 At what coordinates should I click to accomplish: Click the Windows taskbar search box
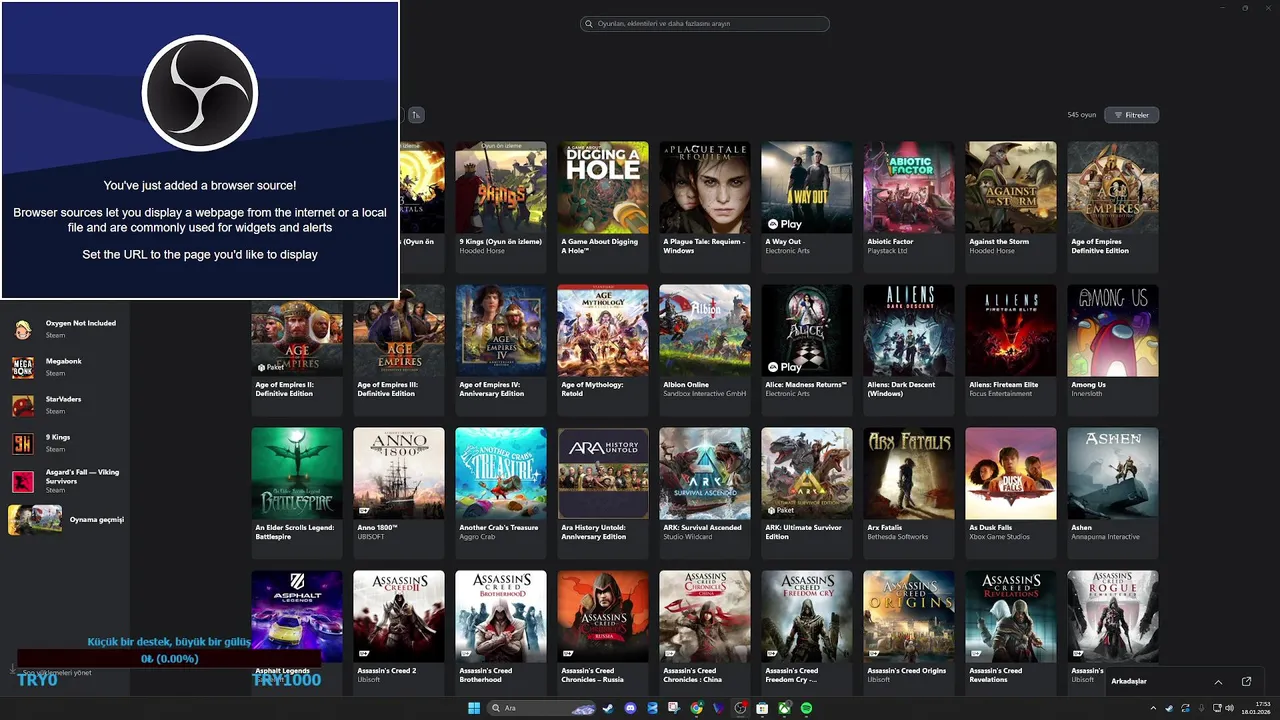[543, 708]
